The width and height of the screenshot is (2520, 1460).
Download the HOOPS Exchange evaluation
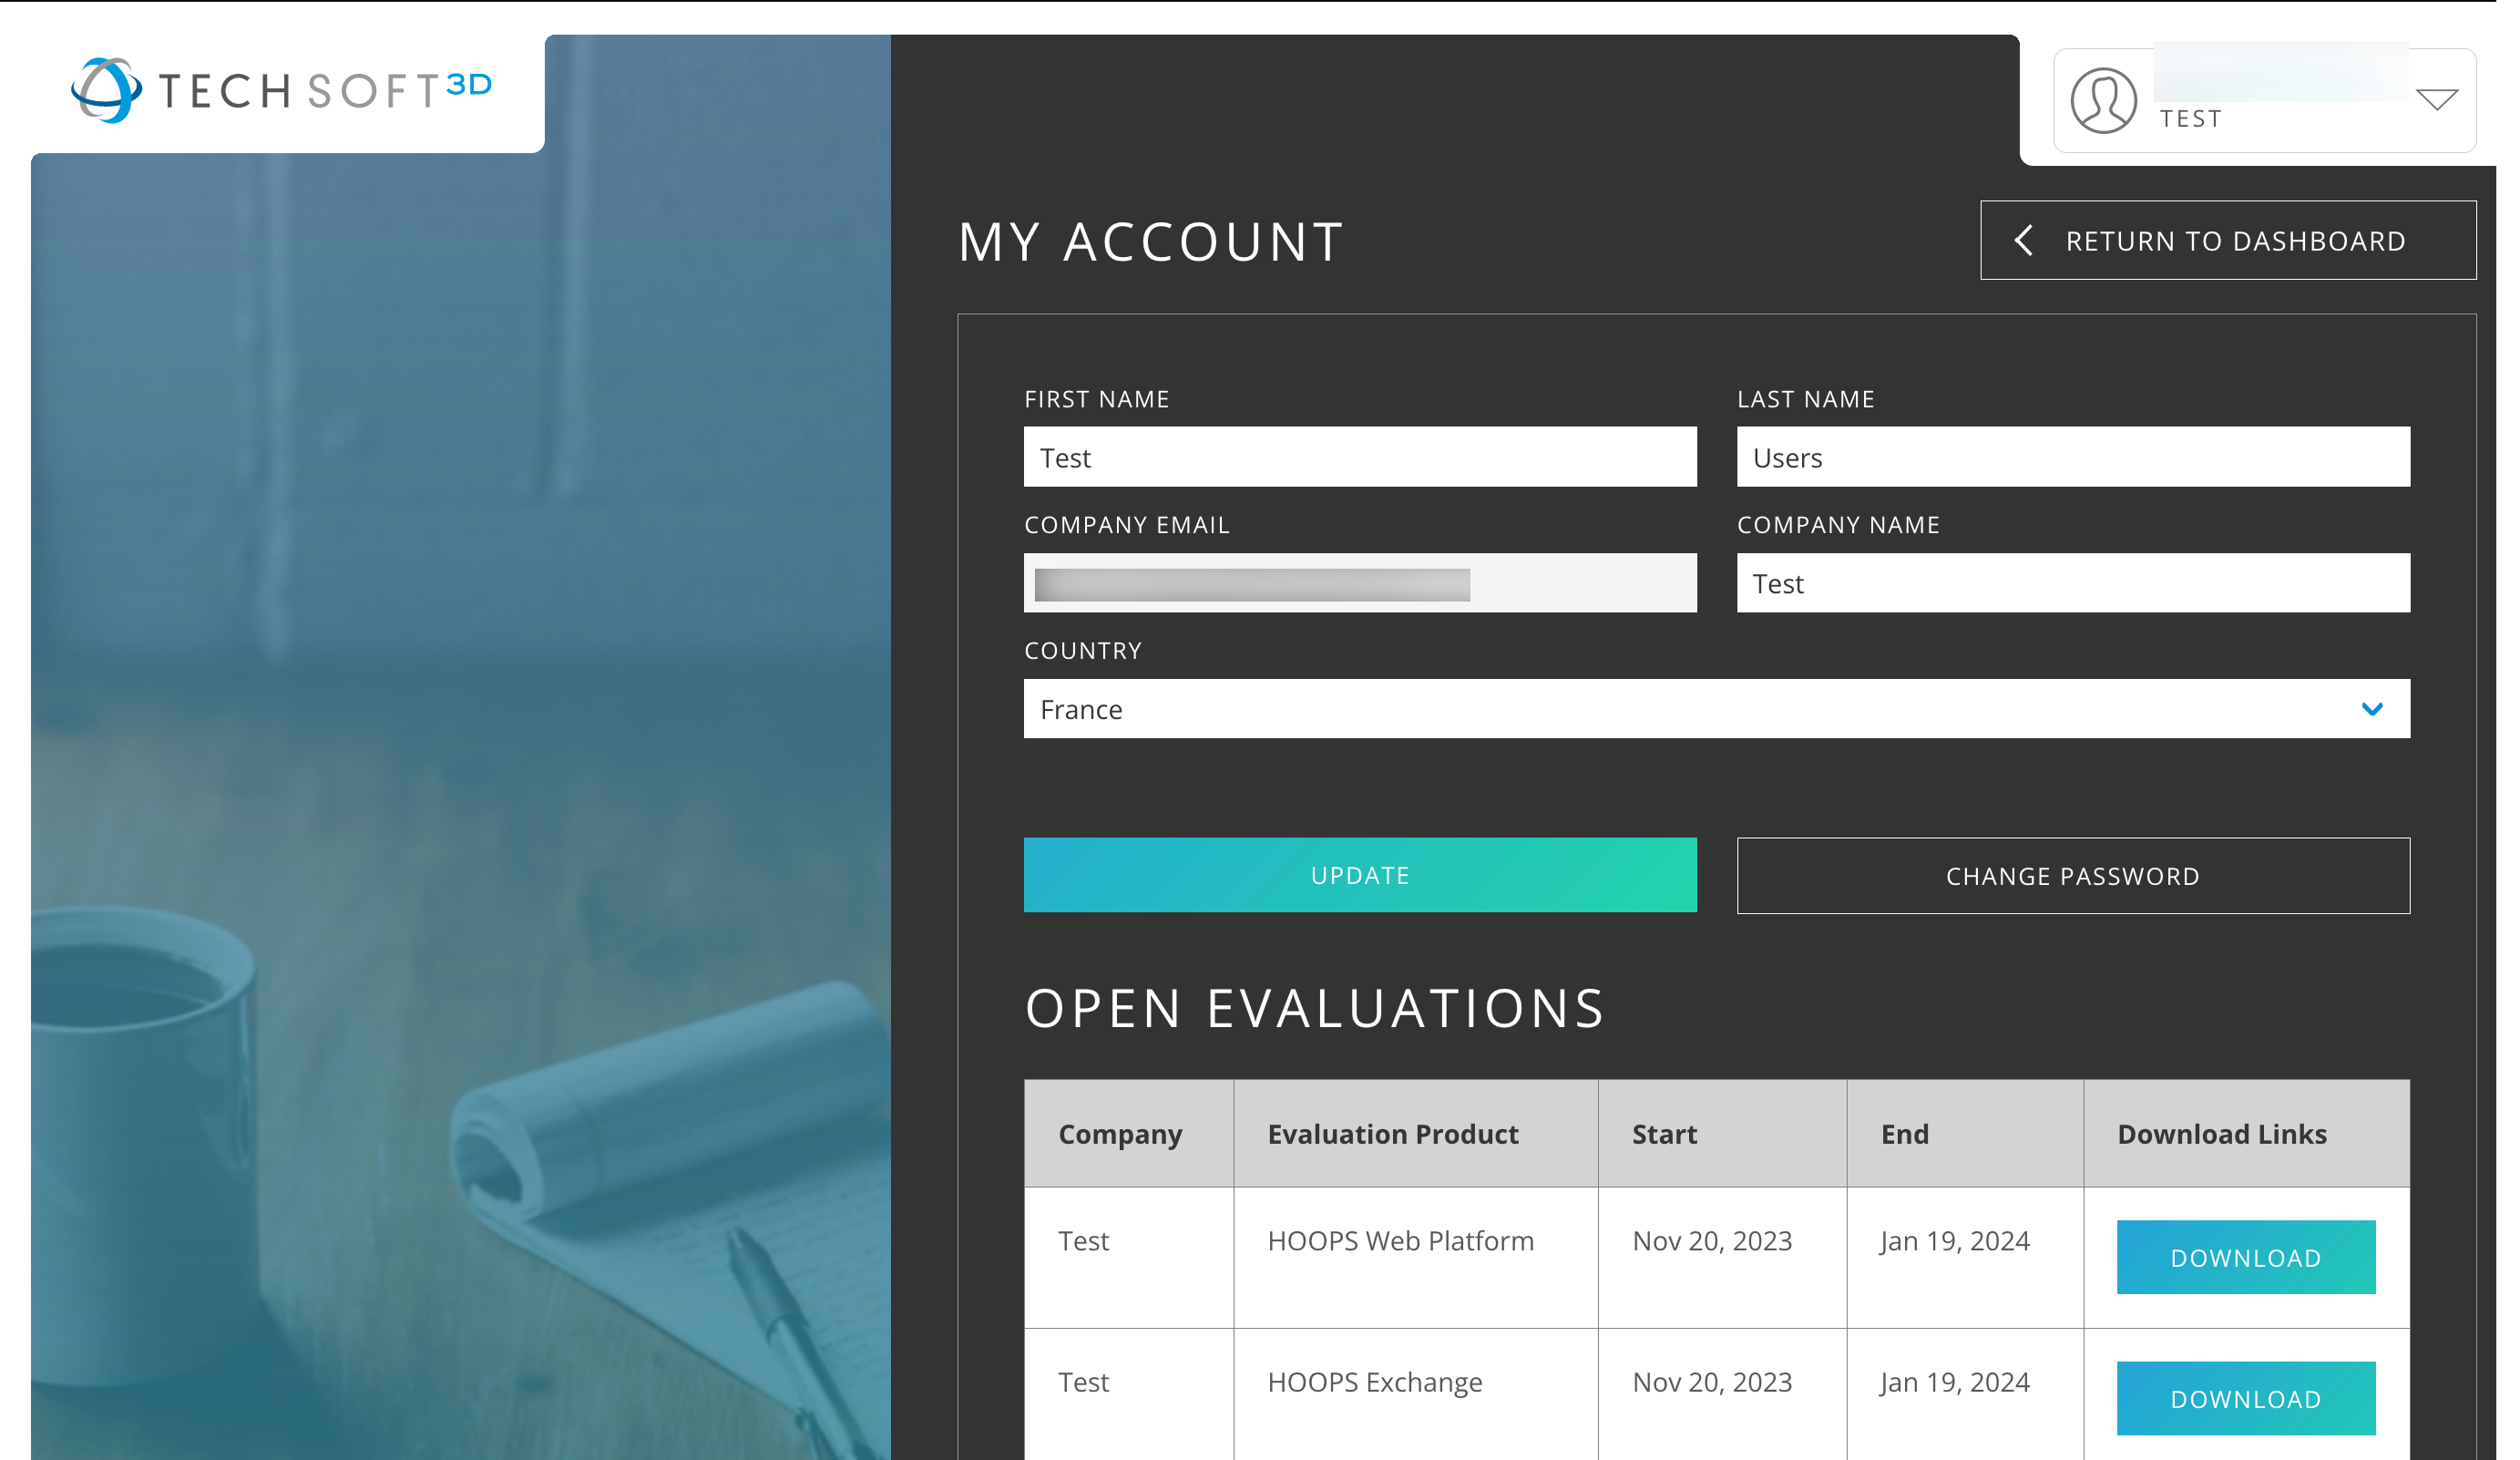[2246, 1398]
